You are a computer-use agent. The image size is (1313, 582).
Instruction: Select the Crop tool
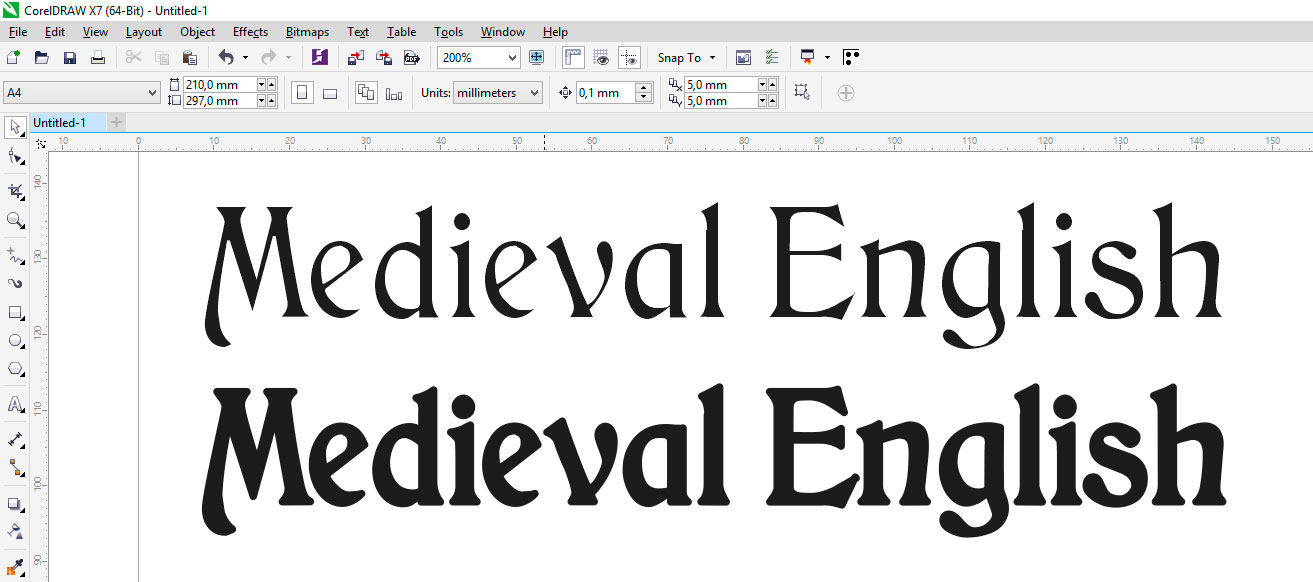click(x=15, y=191)
